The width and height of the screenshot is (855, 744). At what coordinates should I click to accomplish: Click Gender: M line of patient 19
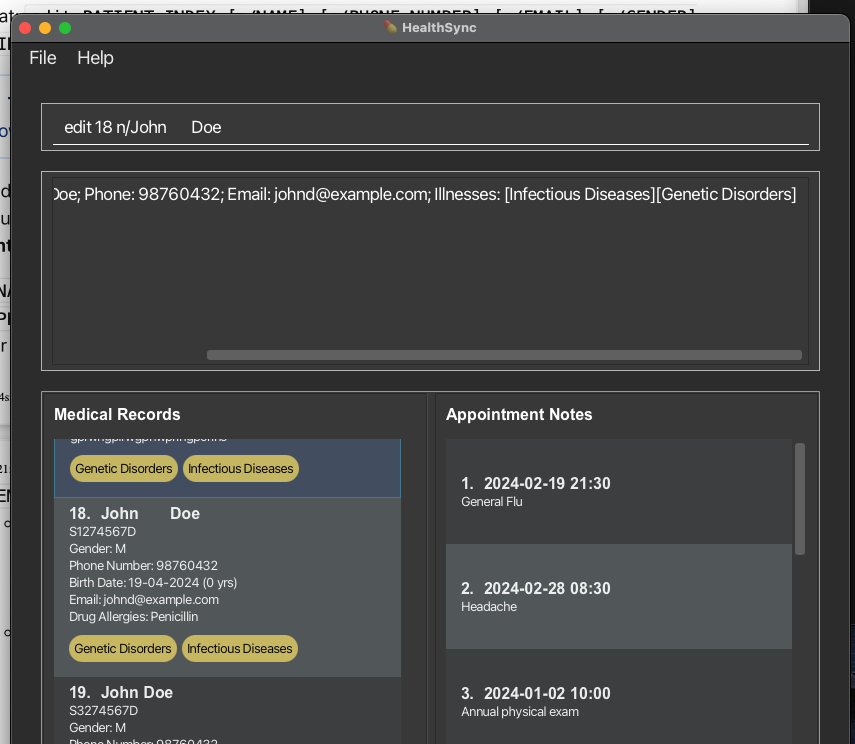98,728
